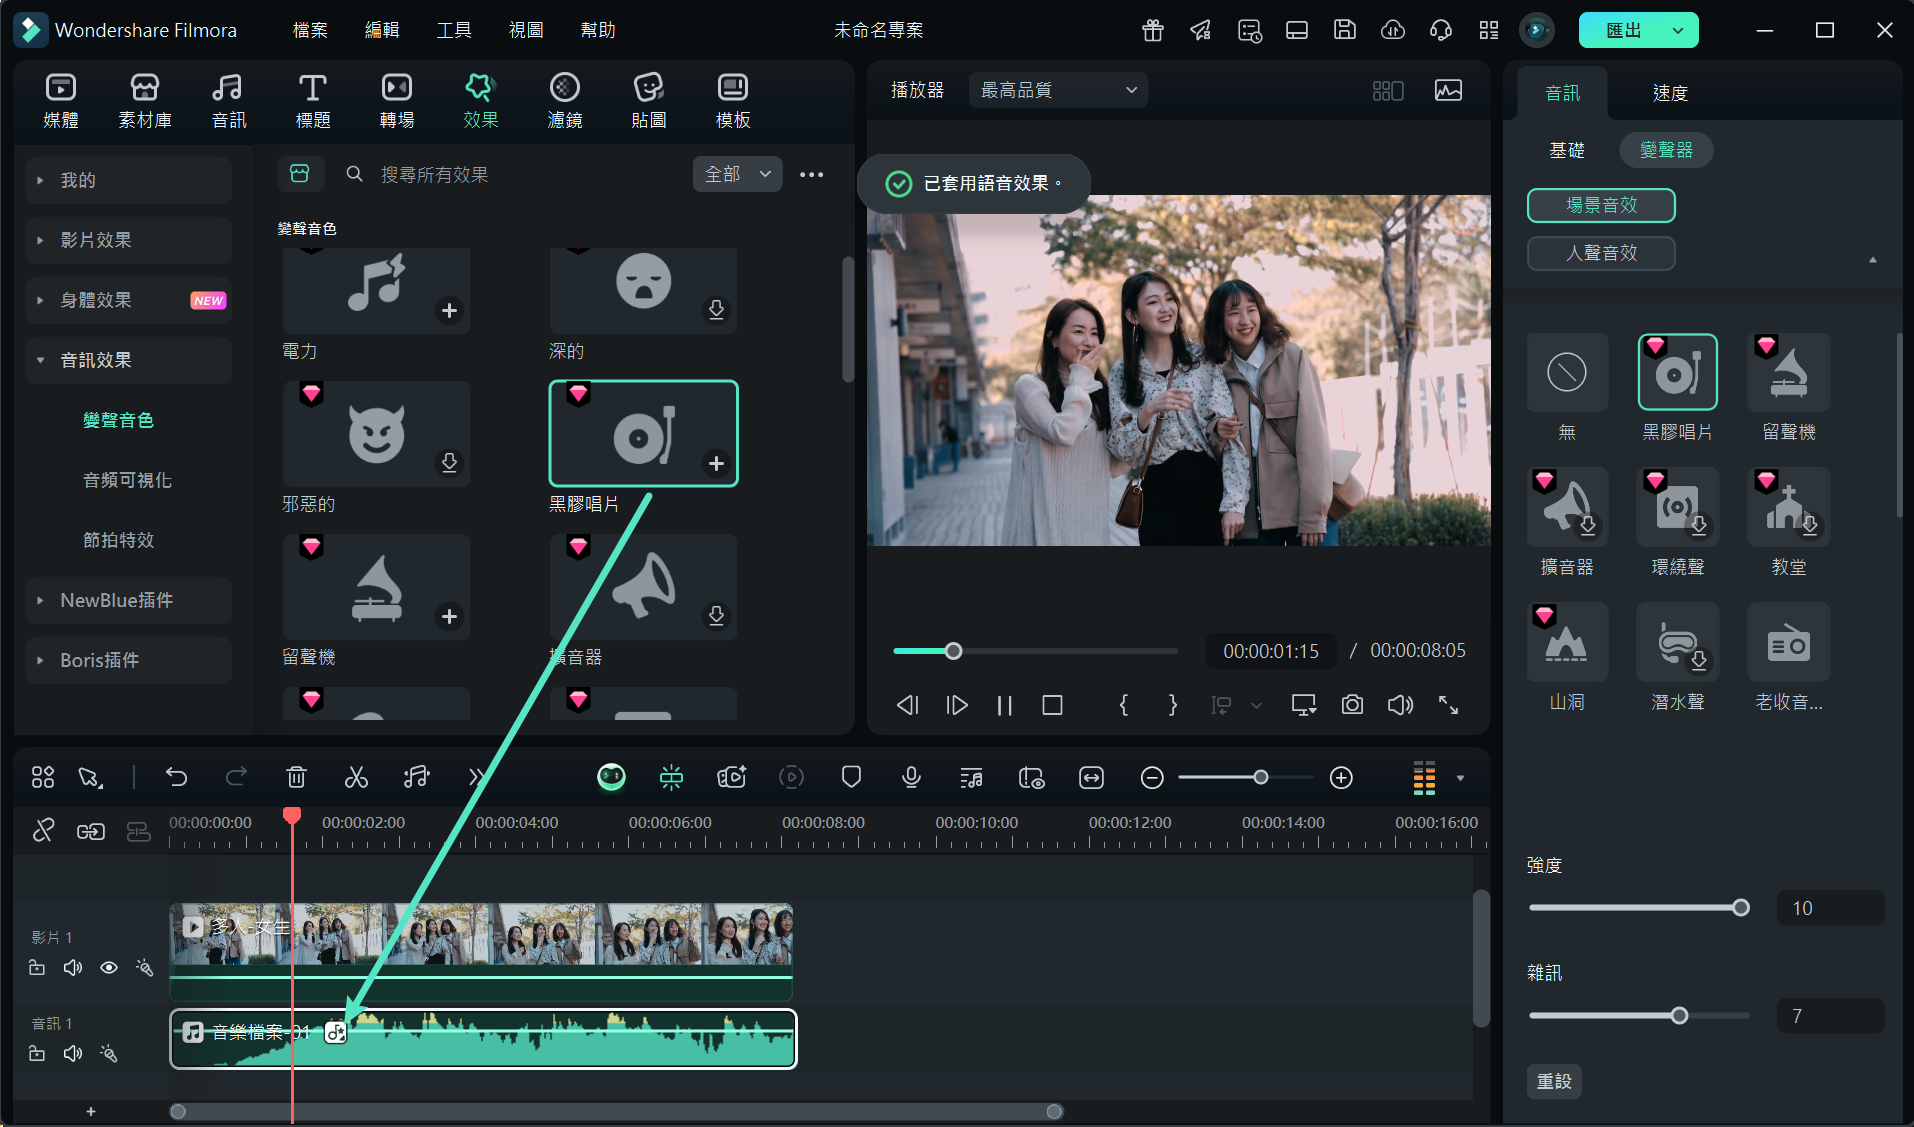
Task: Open the 檔案 menu
Action: (310, 30)
